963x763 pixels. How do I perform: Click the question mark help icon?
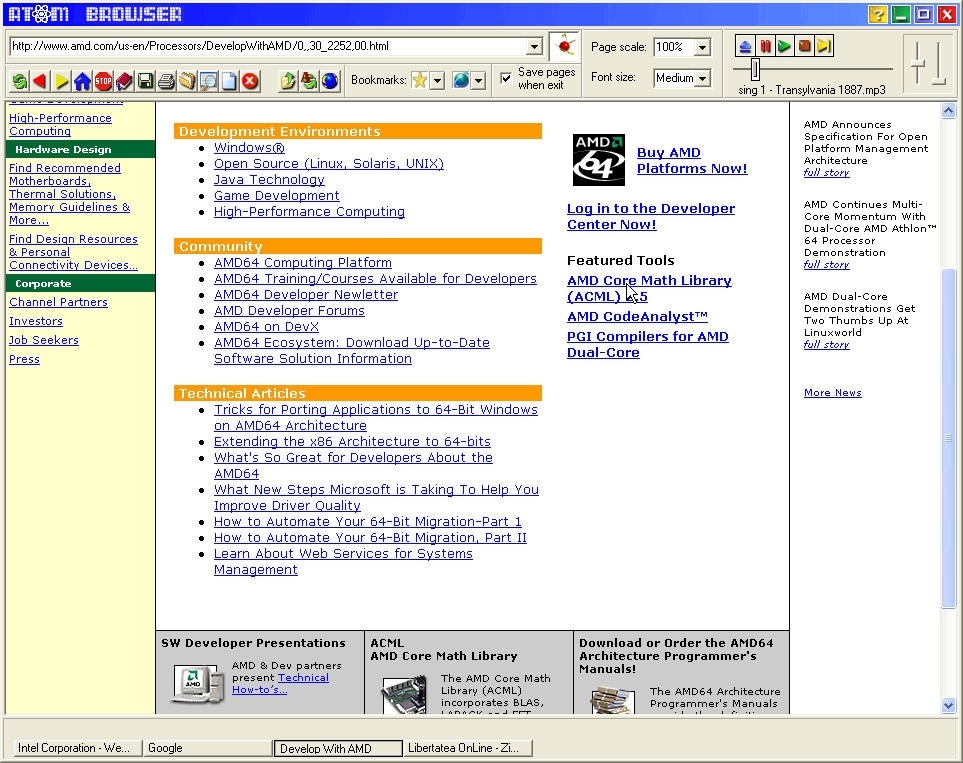[878, 14]
